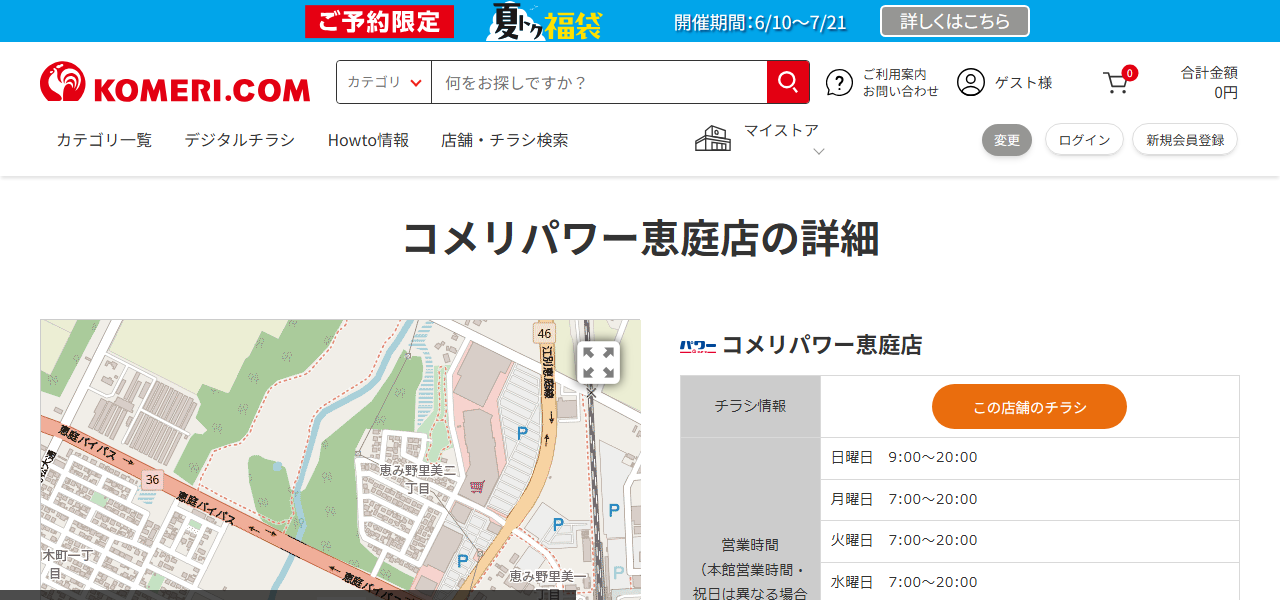The width and height of the screenshot is (1280, 600).
Task: Click the store cart marker on map
Action: [478, 487]
